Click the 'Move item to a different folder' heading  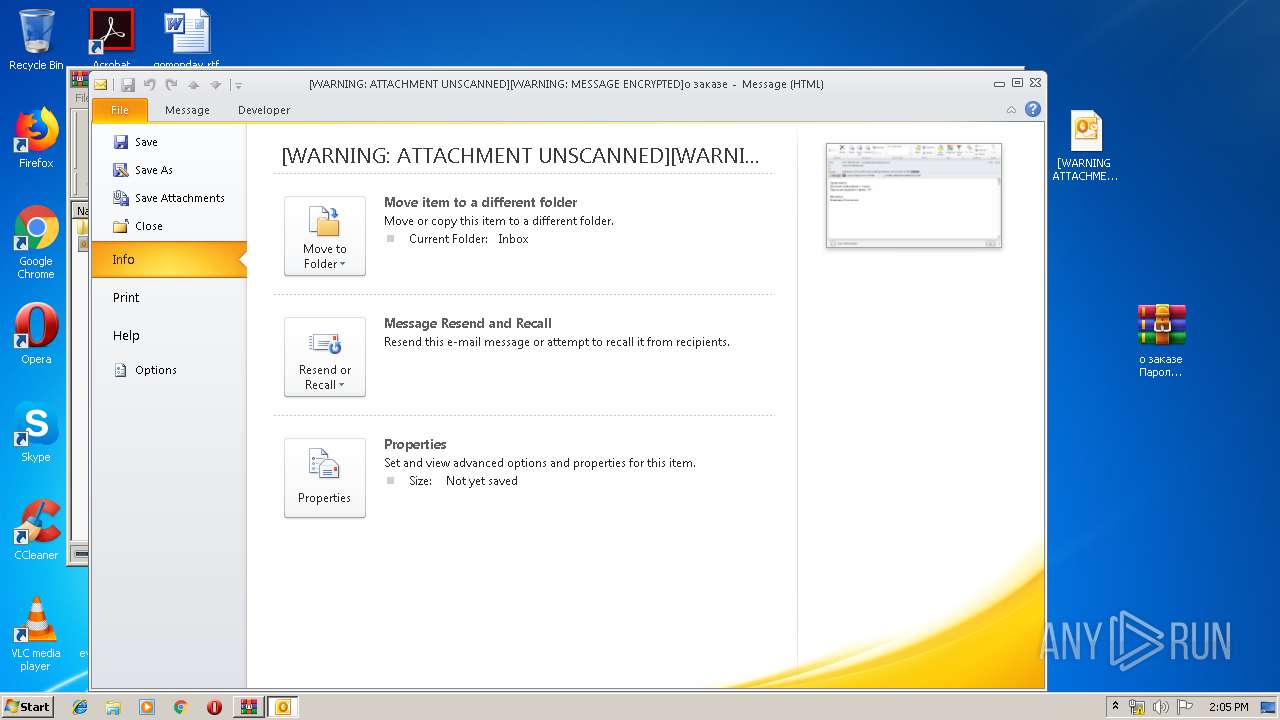tap(480, 202)
